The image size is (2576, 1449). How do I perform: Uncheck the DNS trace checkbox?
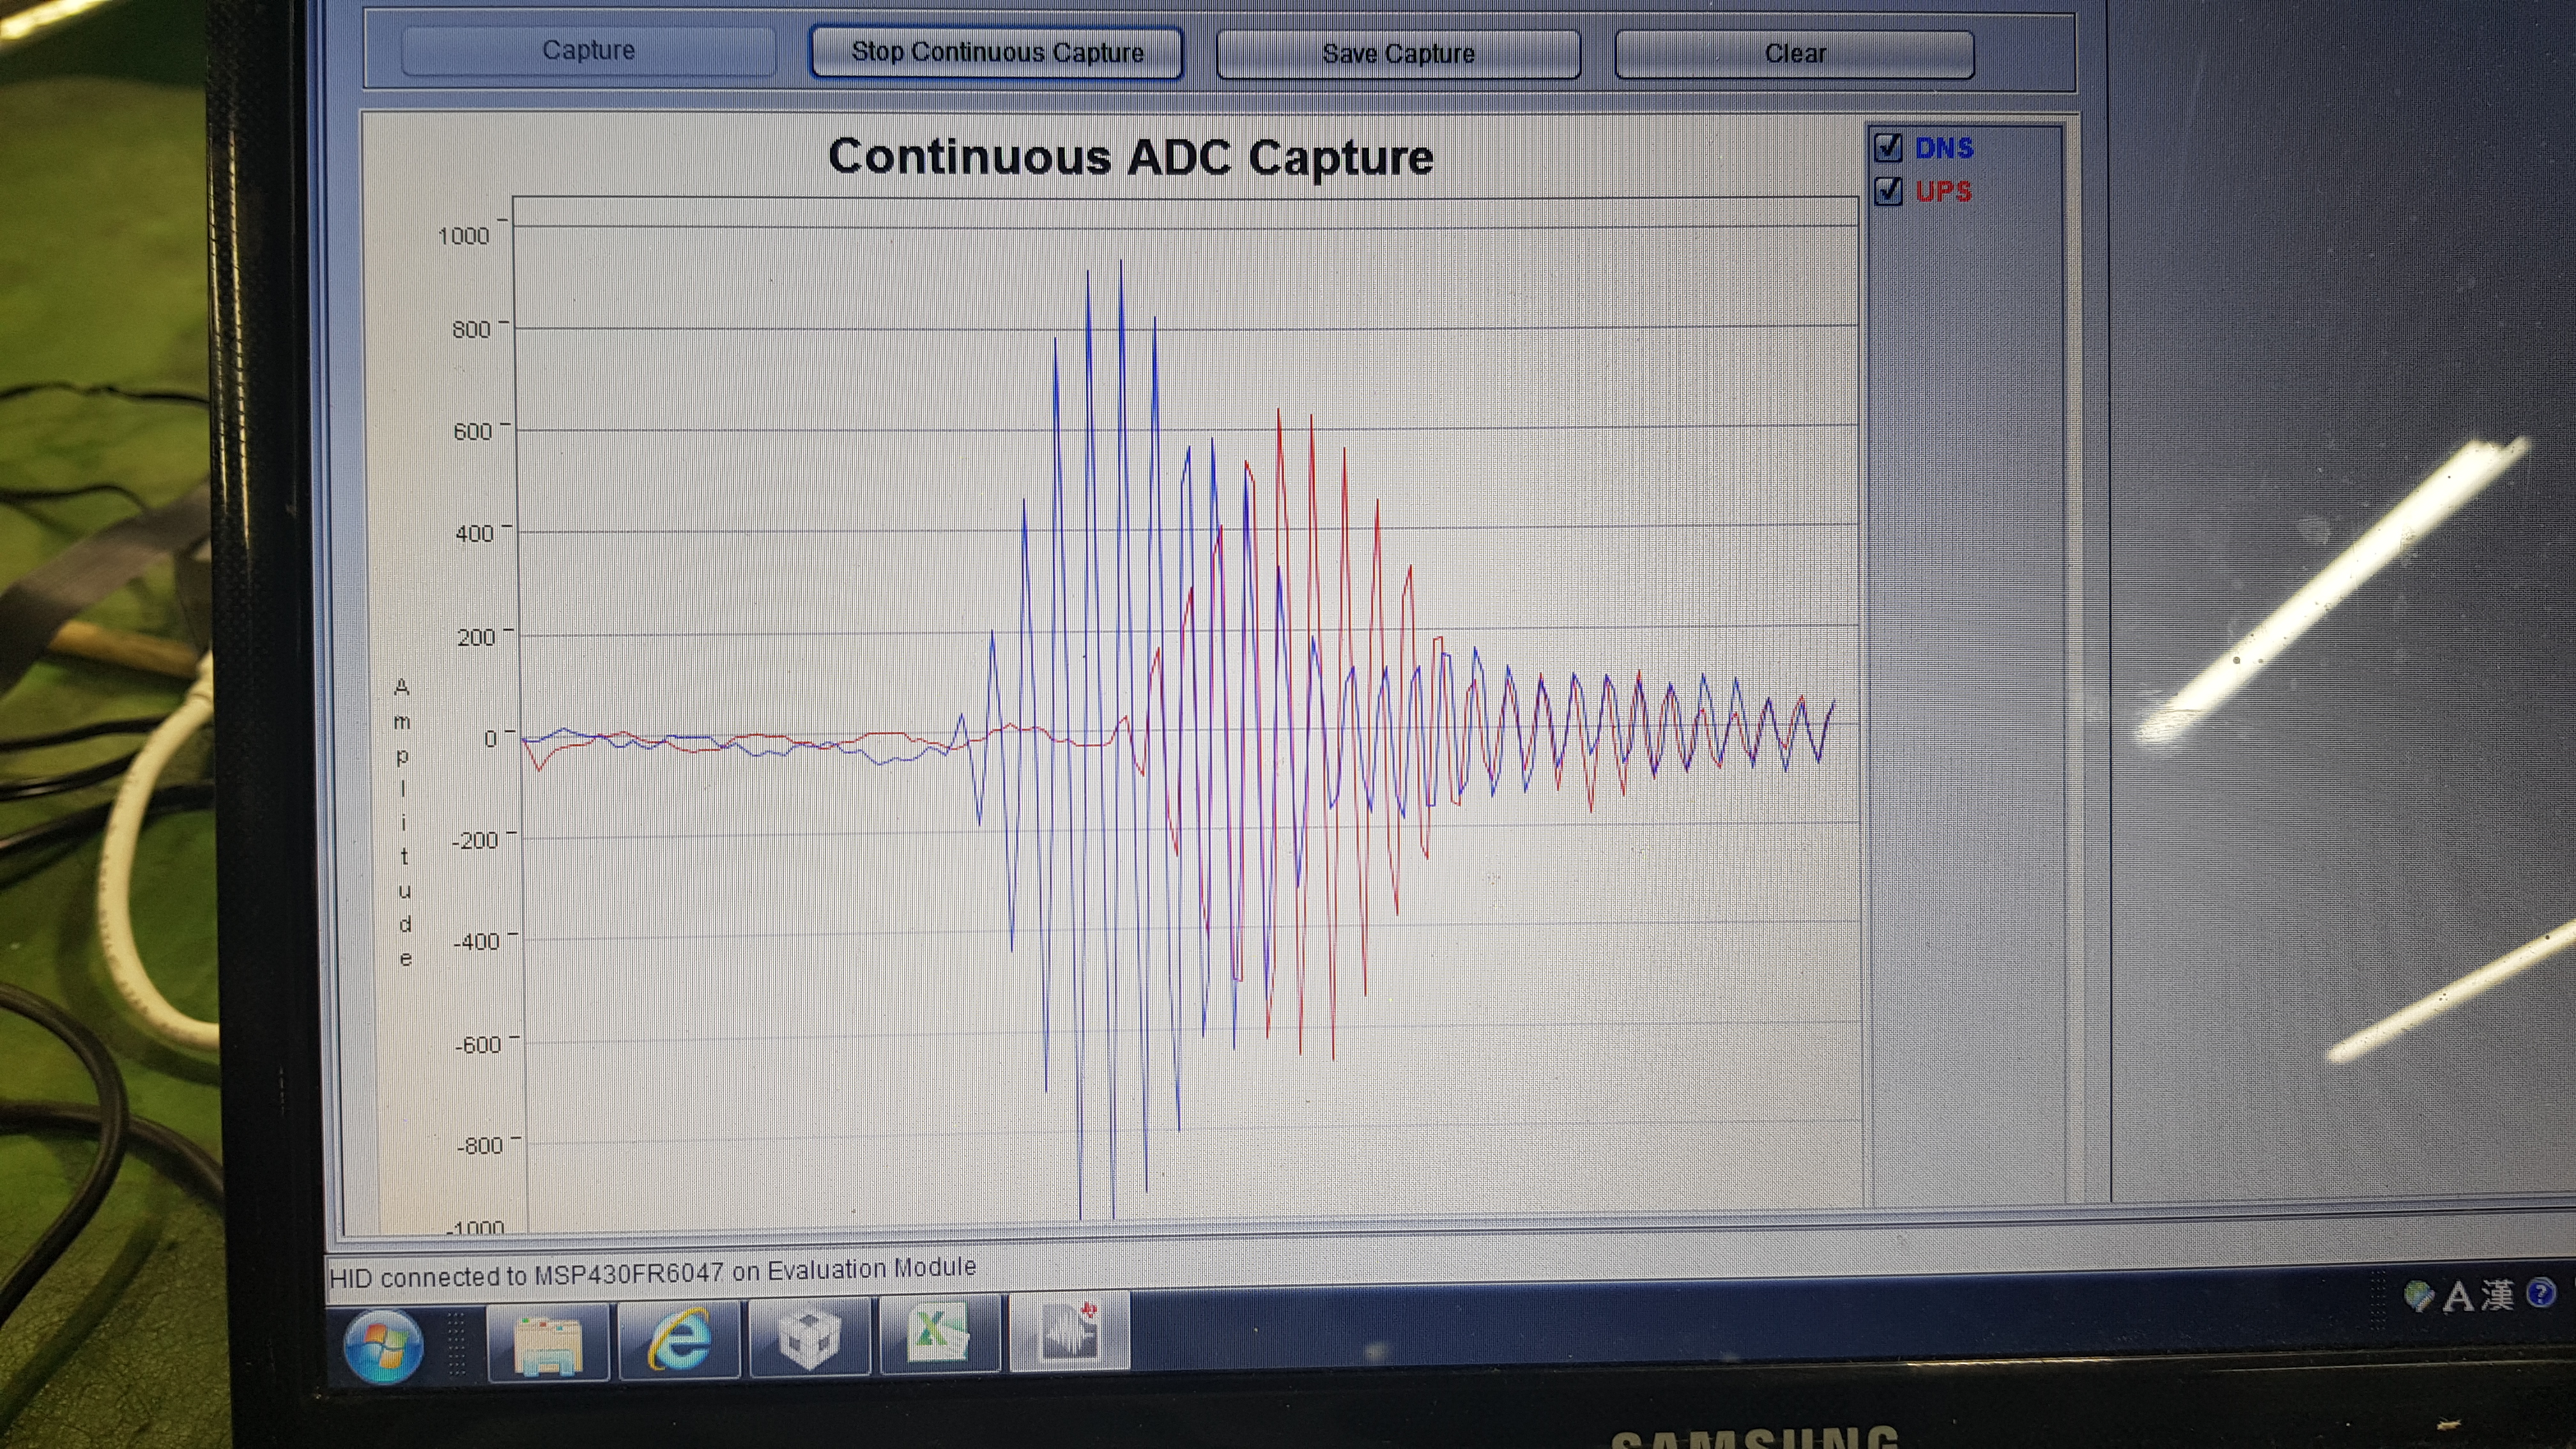(1888, 148)
